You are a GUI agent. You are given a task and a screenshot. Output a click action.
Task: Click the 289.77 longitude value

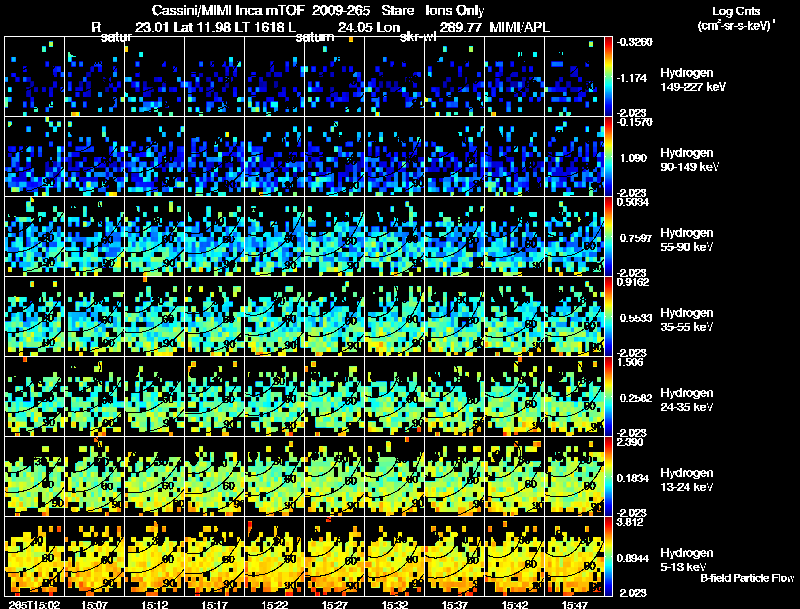[x=460, y=27]
